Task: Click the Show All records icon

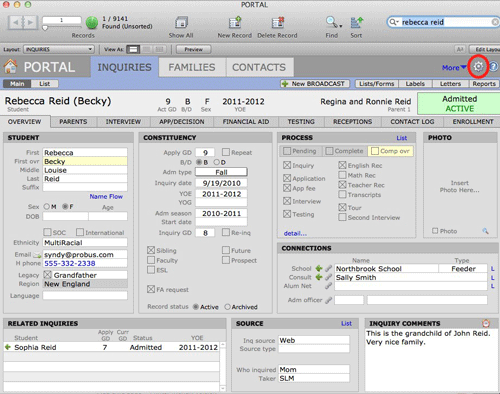Action: pyautogui.click(x=181, y=23)
